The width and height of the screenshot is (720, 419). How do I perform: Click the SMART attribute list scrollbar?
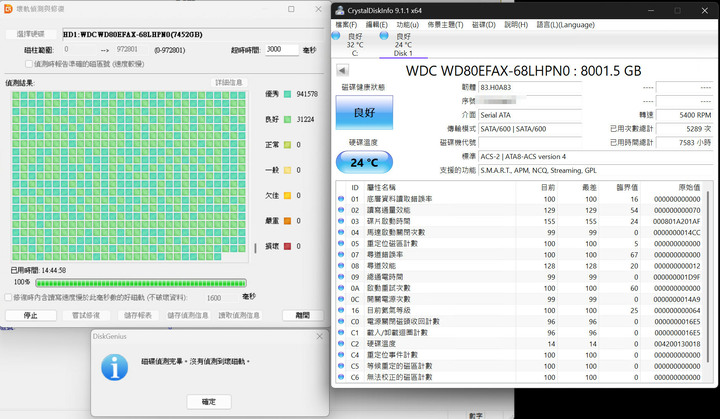coord(709,276)
